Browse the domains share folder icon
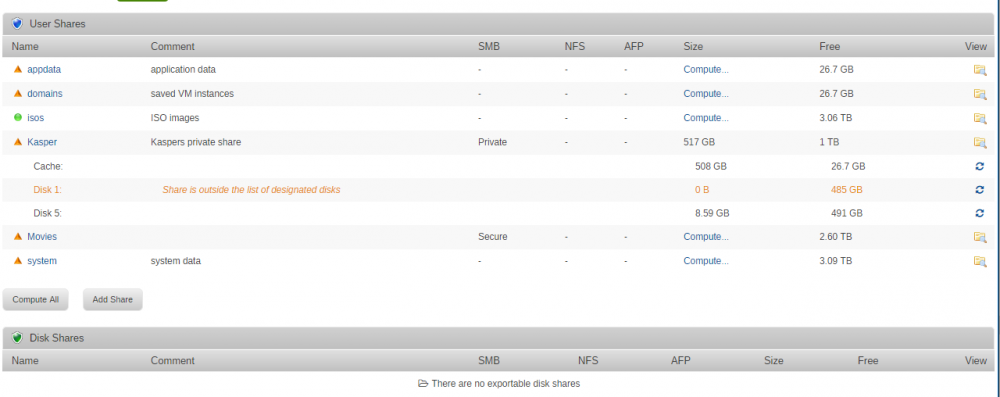 point(980,94)
